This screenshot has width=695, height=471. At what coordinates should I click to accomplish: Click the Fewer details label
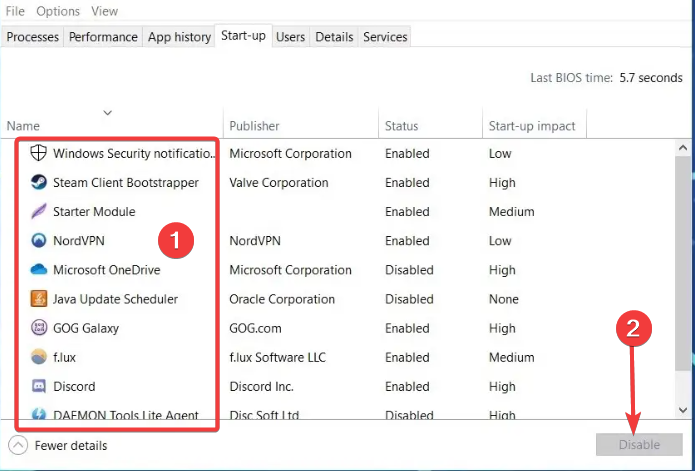[71, 446]
